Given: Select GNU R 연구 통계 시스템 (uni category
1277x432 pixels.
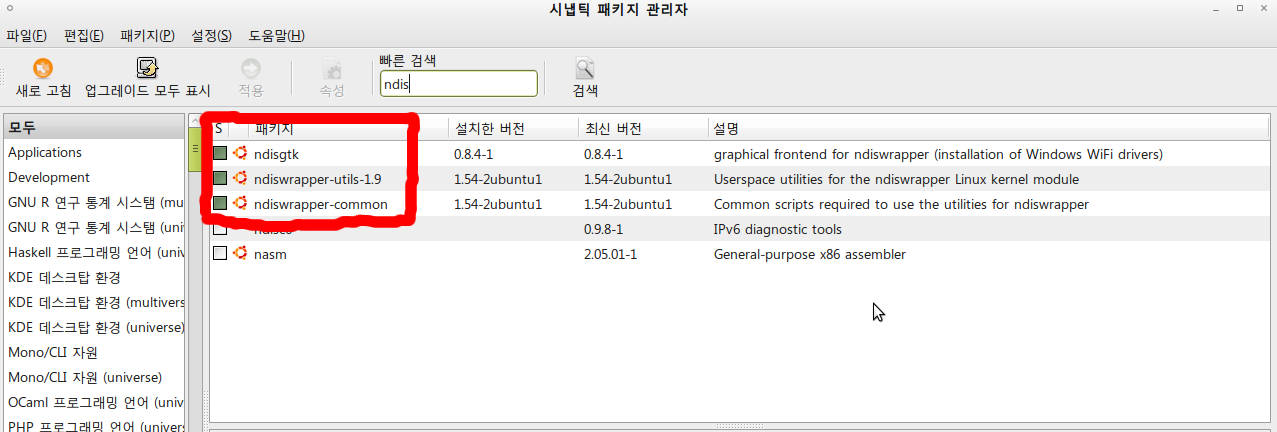Looking at the screenshot, I should coord(95,228).
